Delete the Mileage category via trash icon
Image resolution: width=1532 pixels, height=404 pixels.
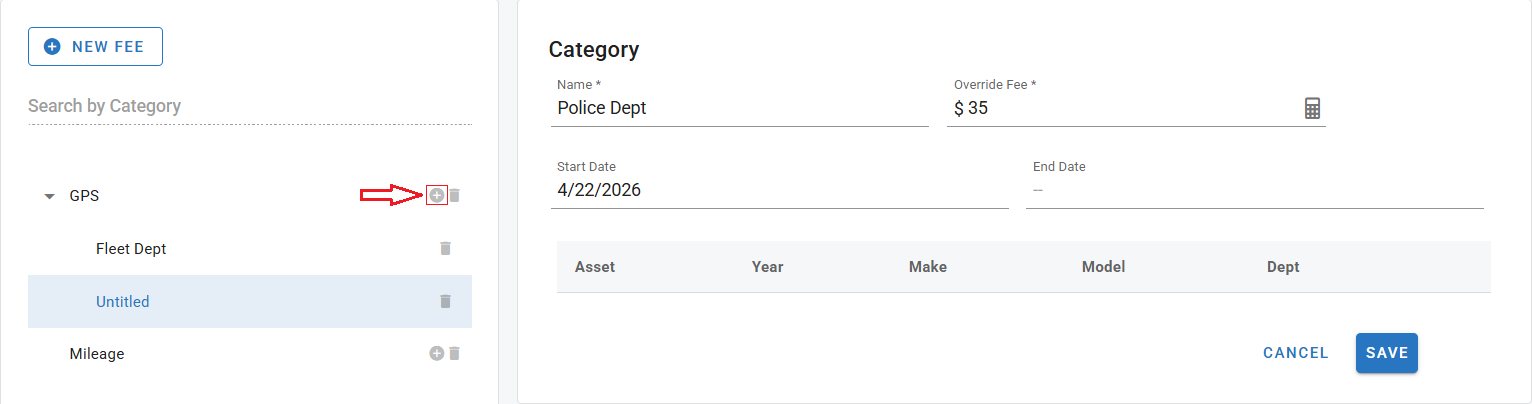pos(454,353)
